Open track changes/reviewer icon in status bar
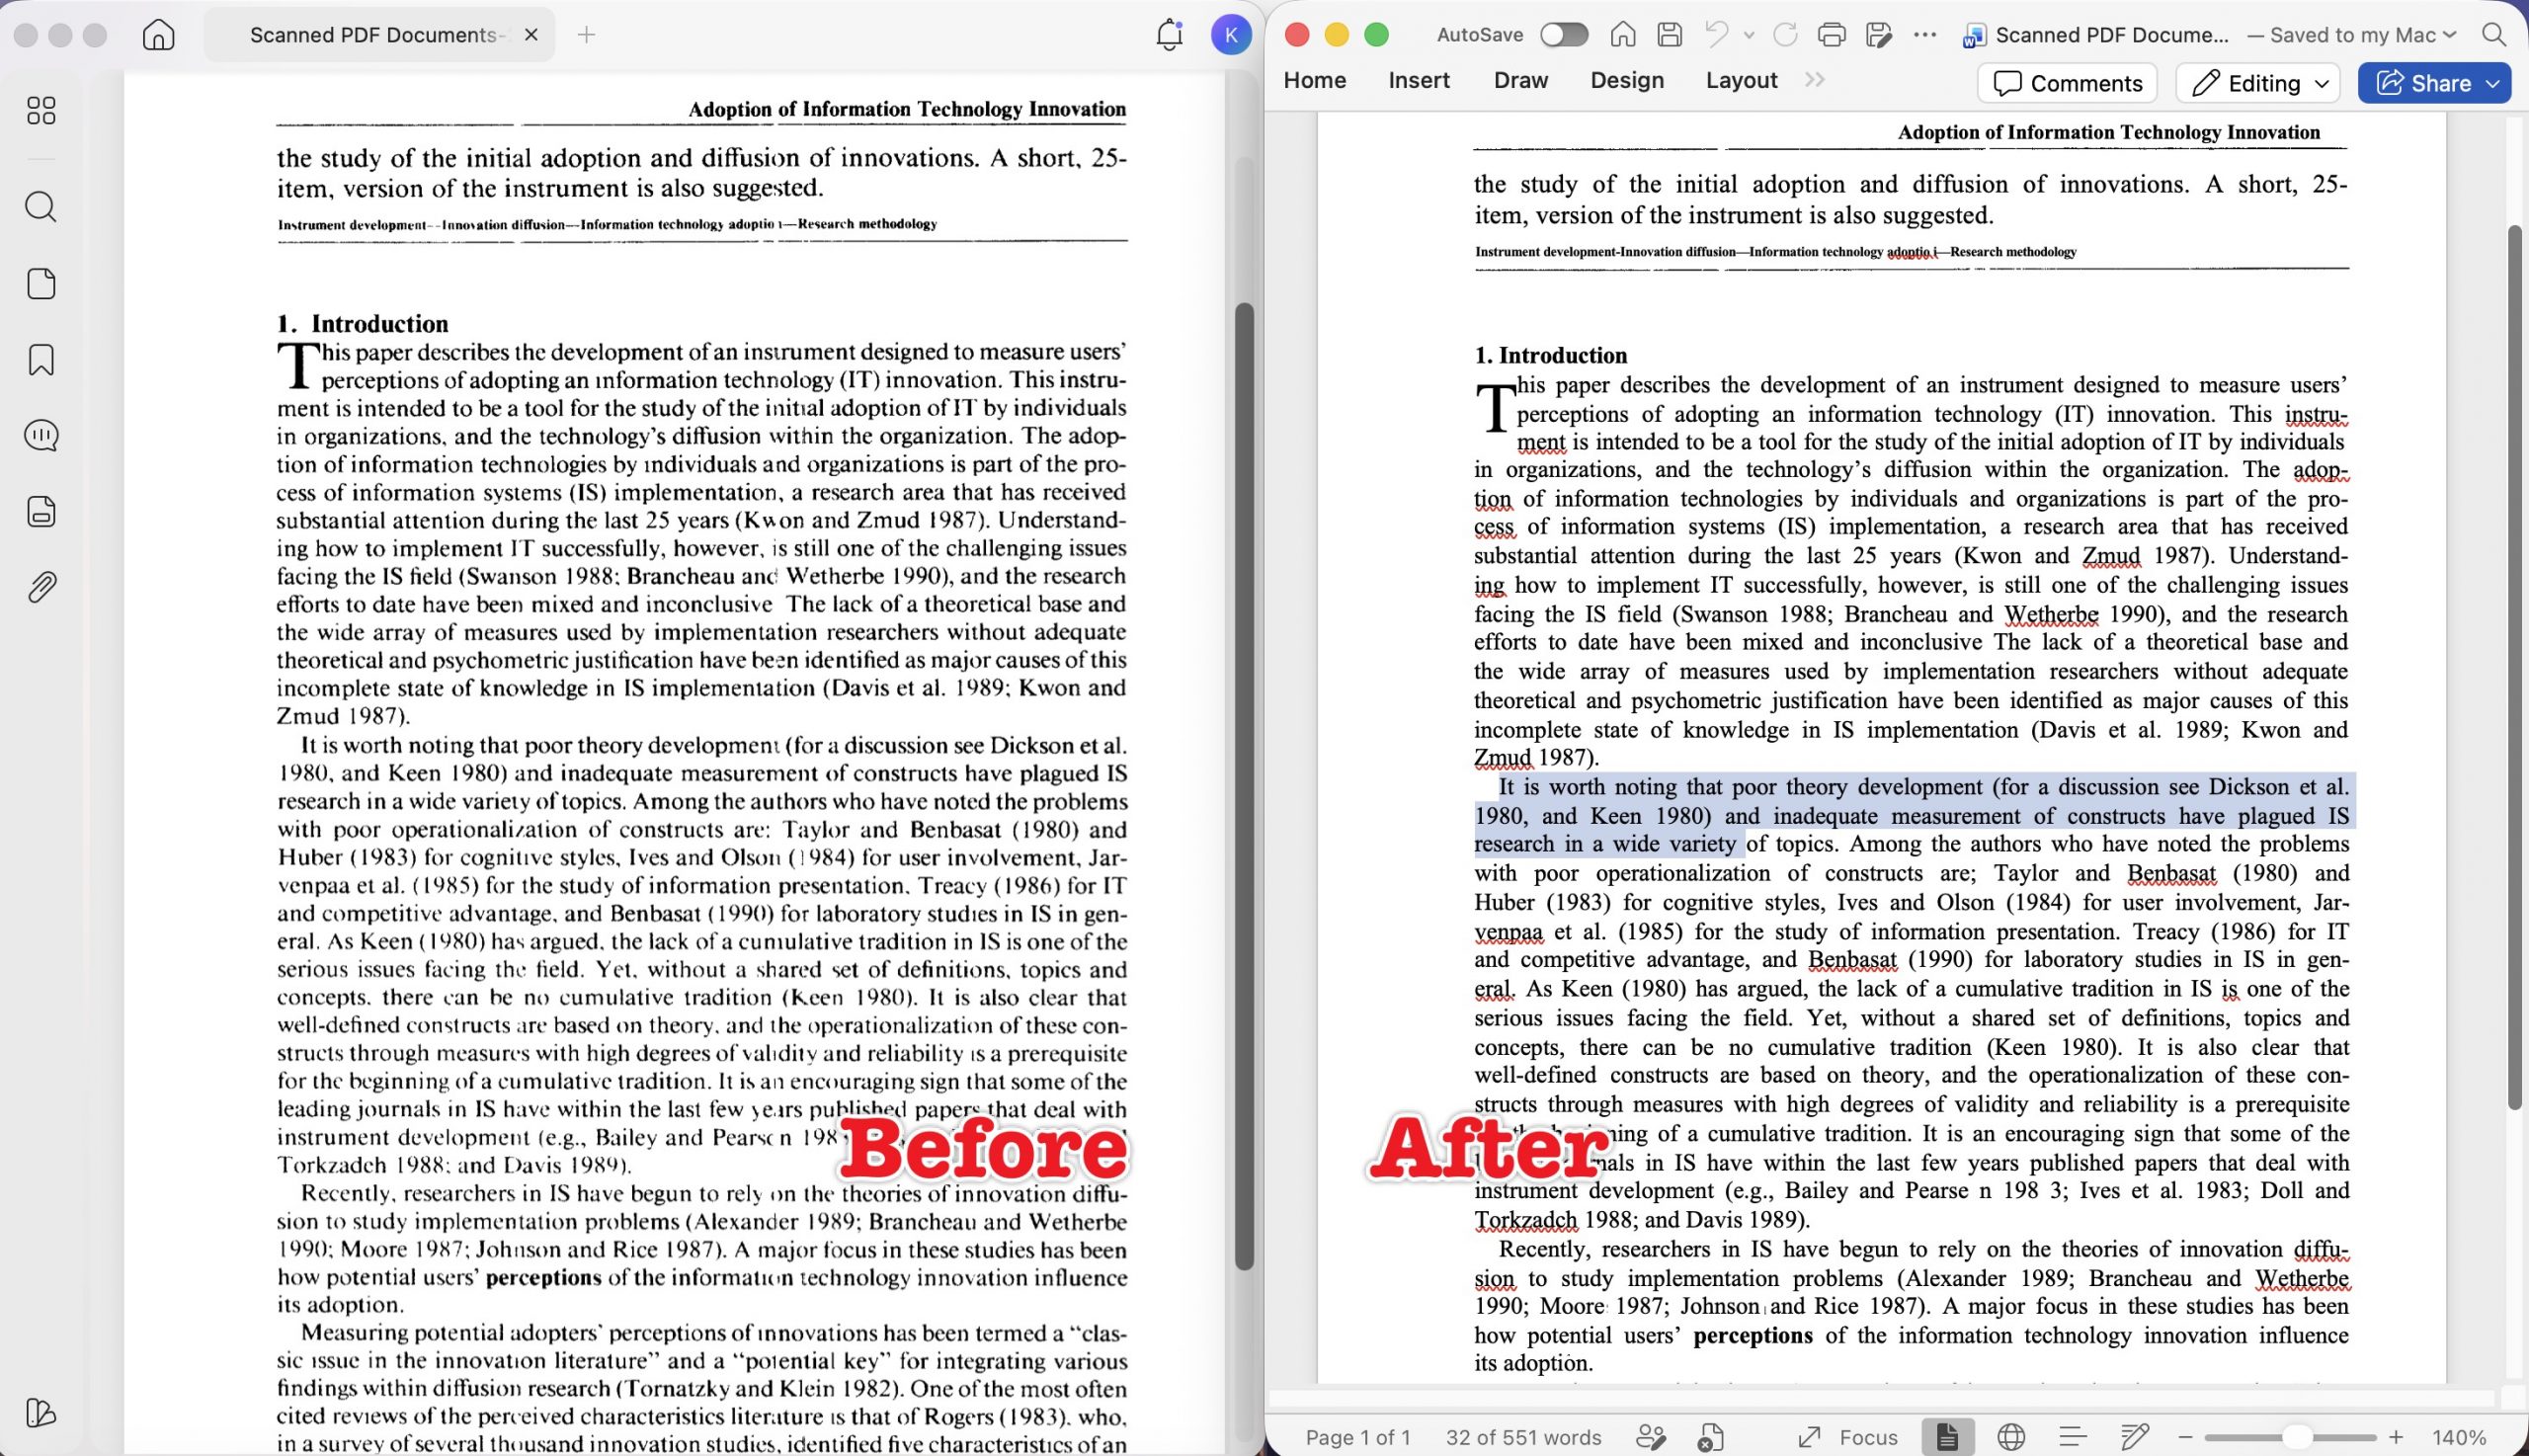This screenshot has height=1456, width=2529. click(1650, 1437)
